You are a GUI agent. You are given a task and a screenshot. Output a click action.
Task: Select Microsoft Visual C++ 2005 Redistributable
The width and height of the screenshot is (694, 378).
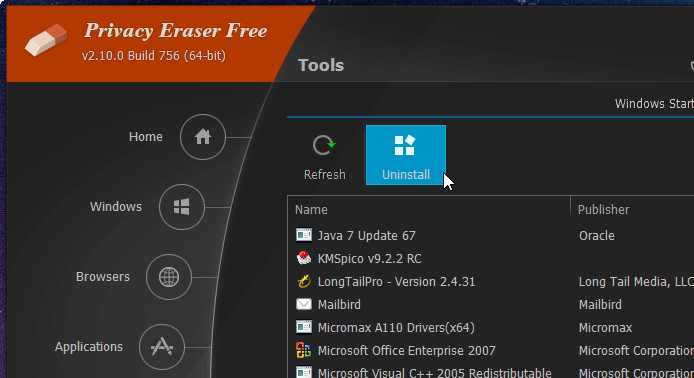coord(435,373)
